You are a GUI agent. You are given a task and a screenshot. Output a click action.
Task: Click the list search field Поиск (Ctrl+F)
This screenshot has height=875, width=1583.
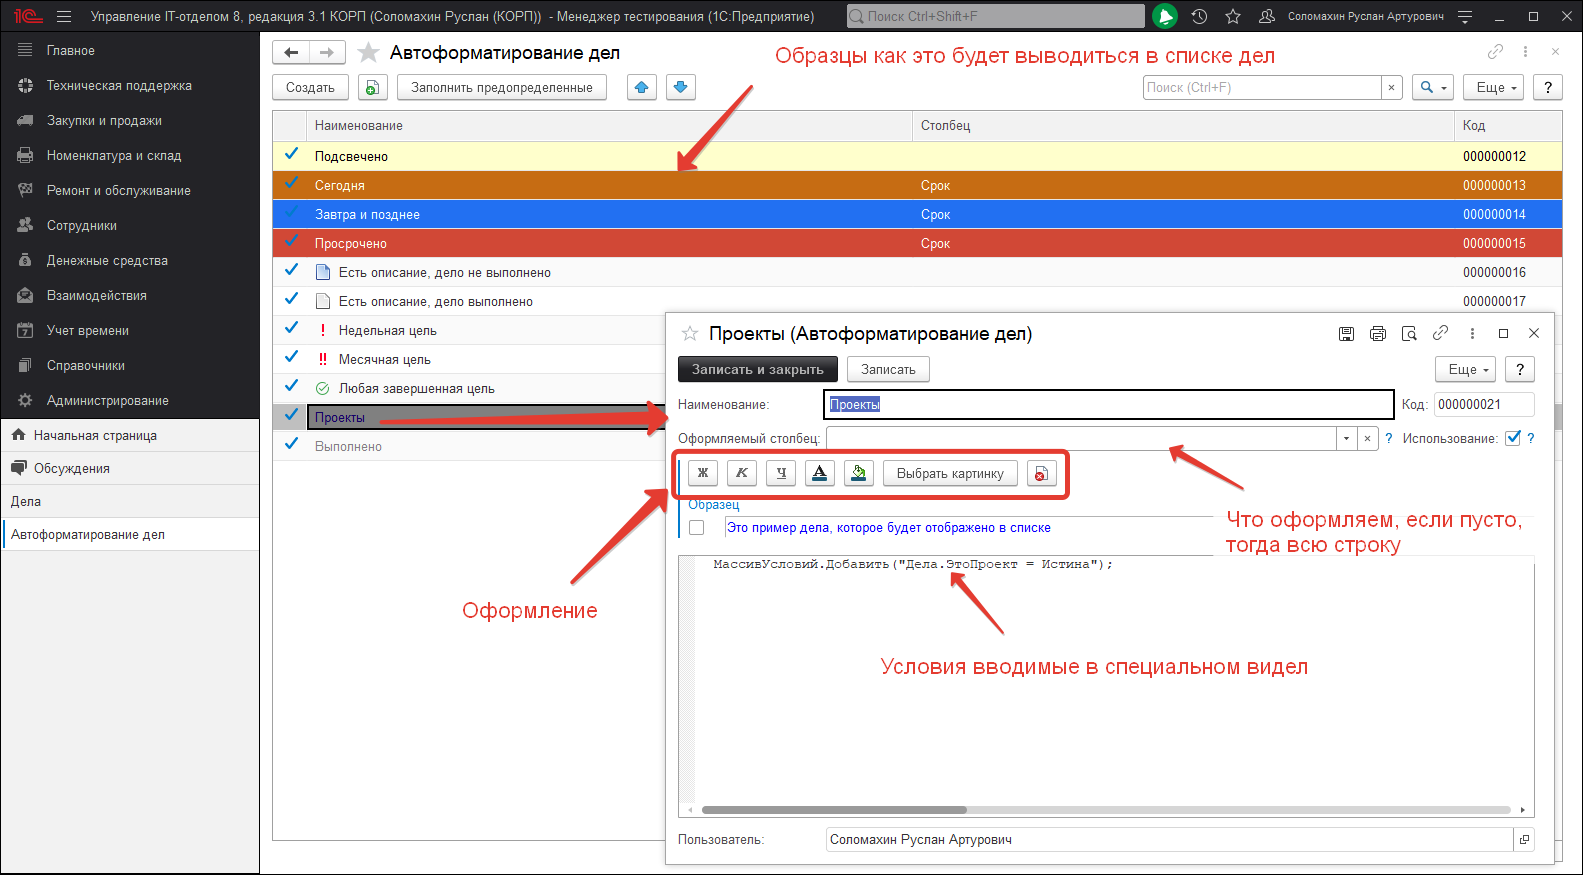1262,88
